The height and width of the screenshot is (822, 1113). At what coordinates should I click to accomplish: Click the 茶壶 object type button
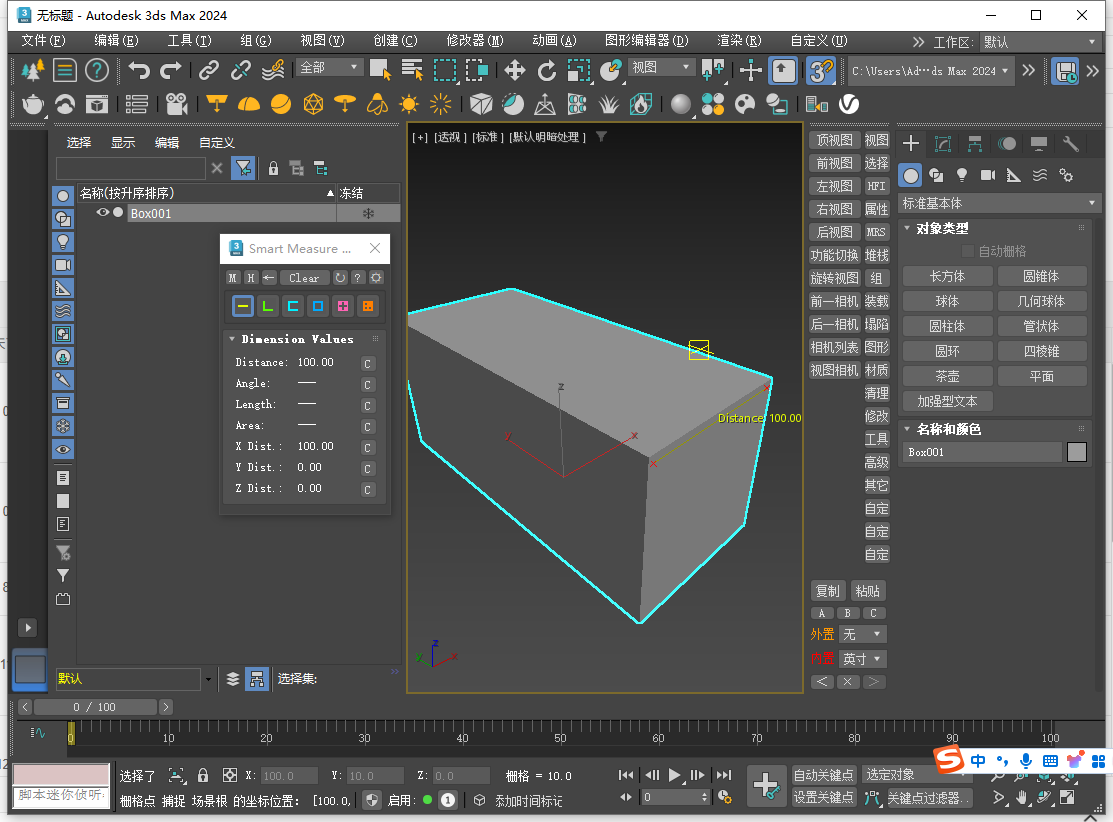[947, 375]
